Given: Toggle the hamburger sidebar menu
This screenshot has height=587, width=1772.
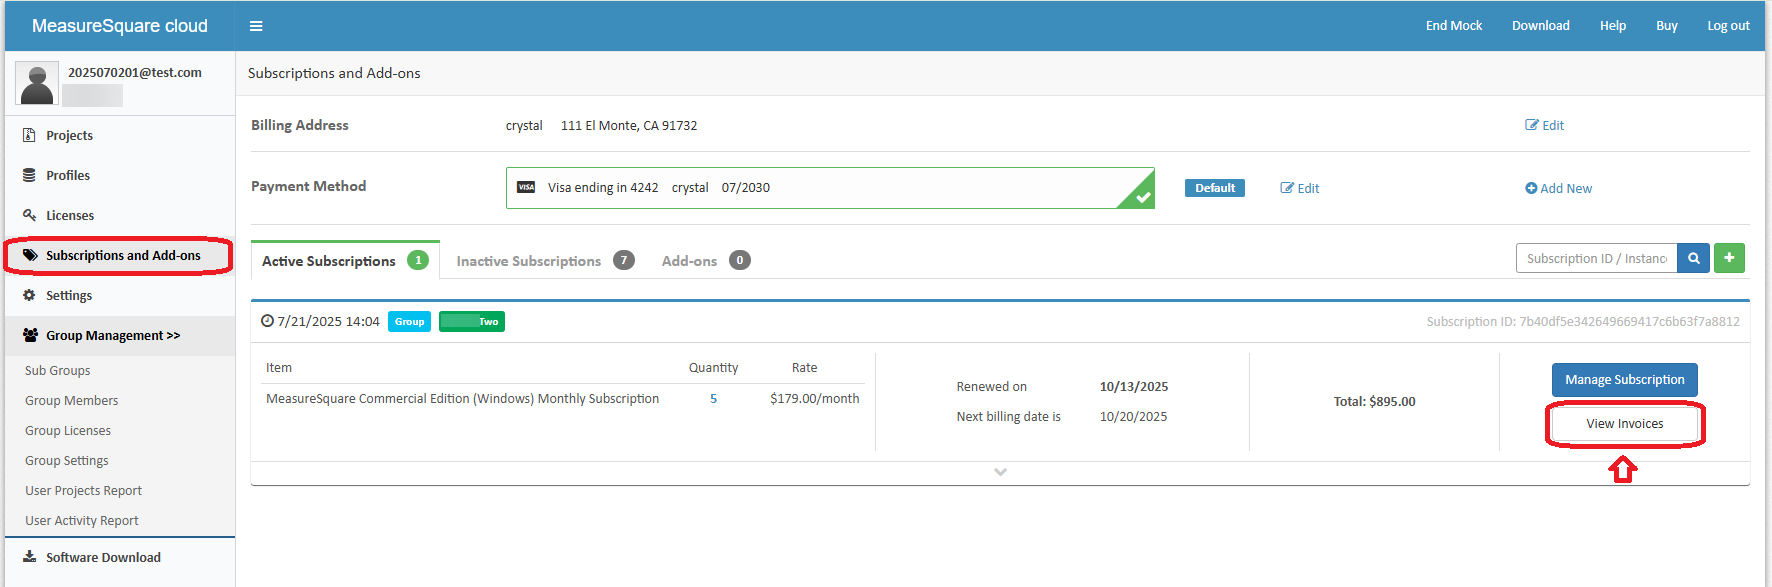Looking at the screenshot, I should click(256, 26).
